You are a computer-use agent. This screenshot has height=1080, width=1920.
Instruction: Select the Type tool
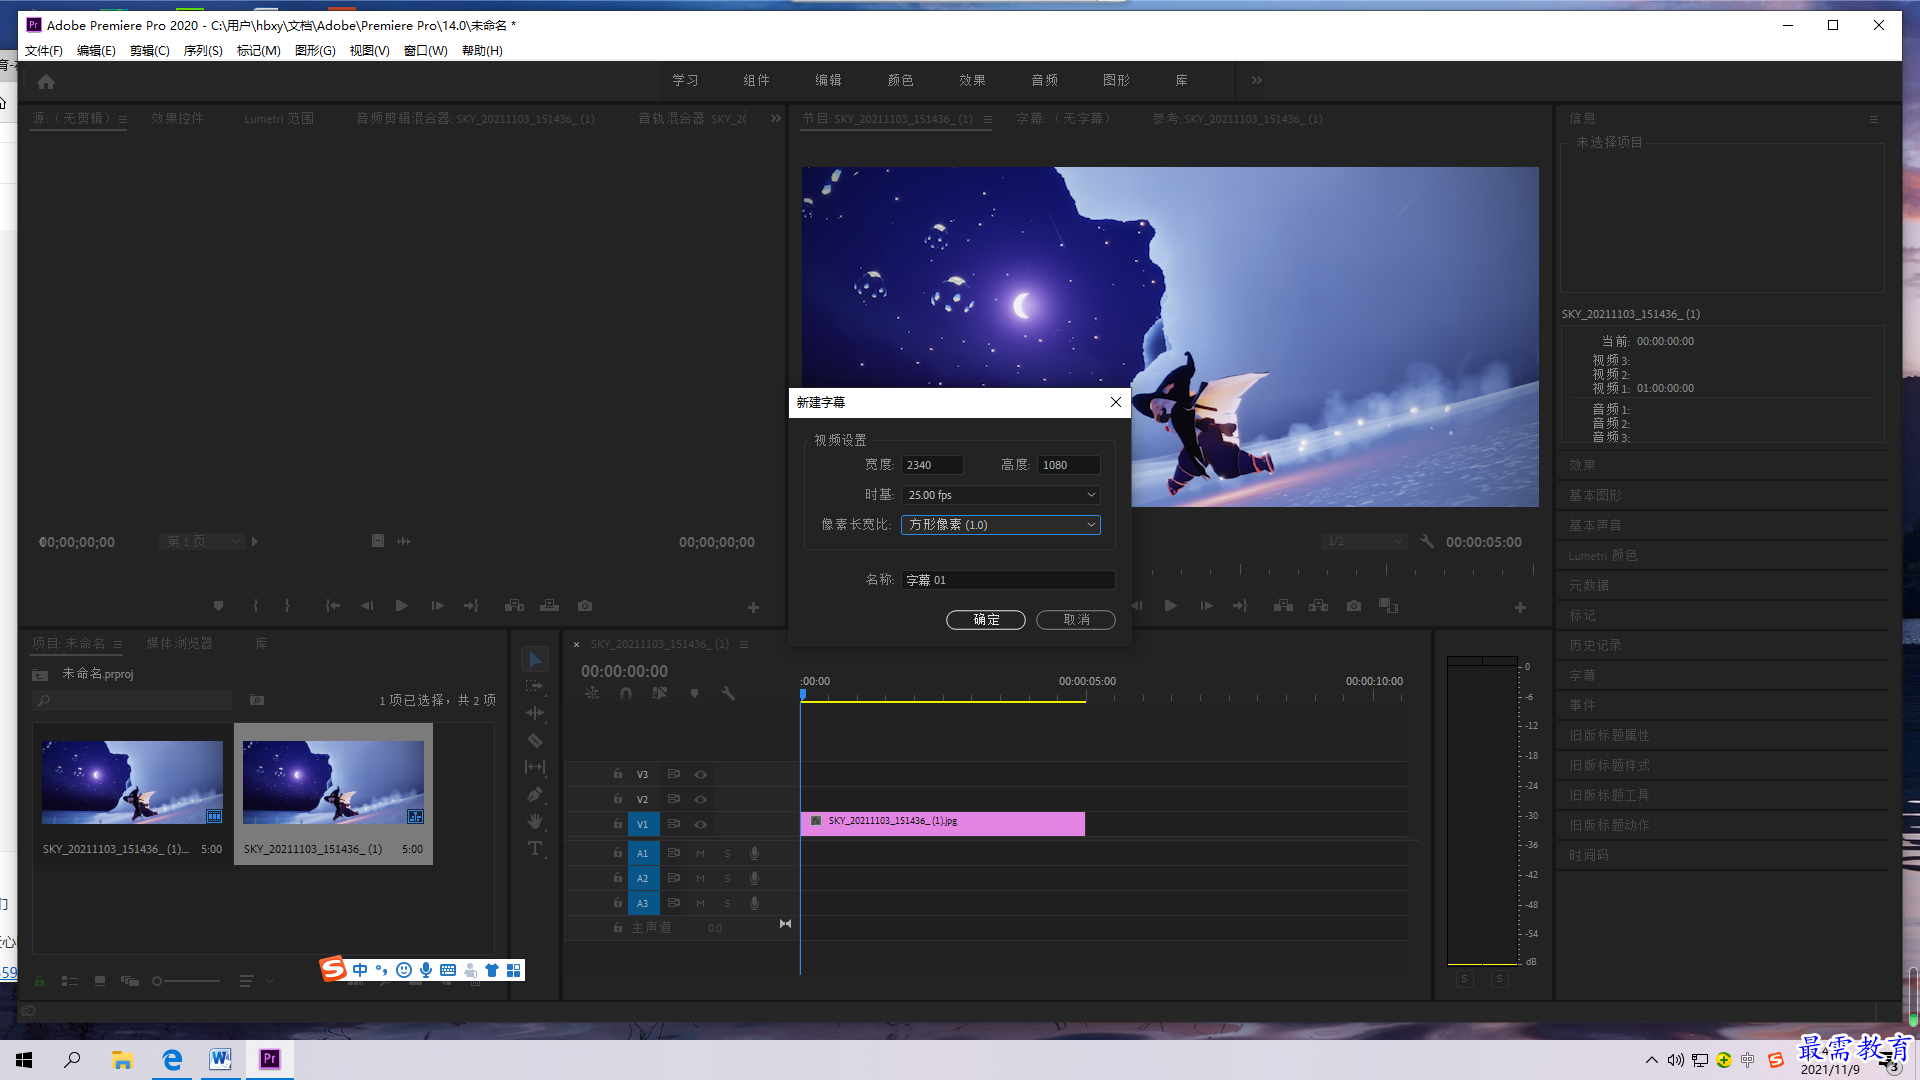[535, 848]
